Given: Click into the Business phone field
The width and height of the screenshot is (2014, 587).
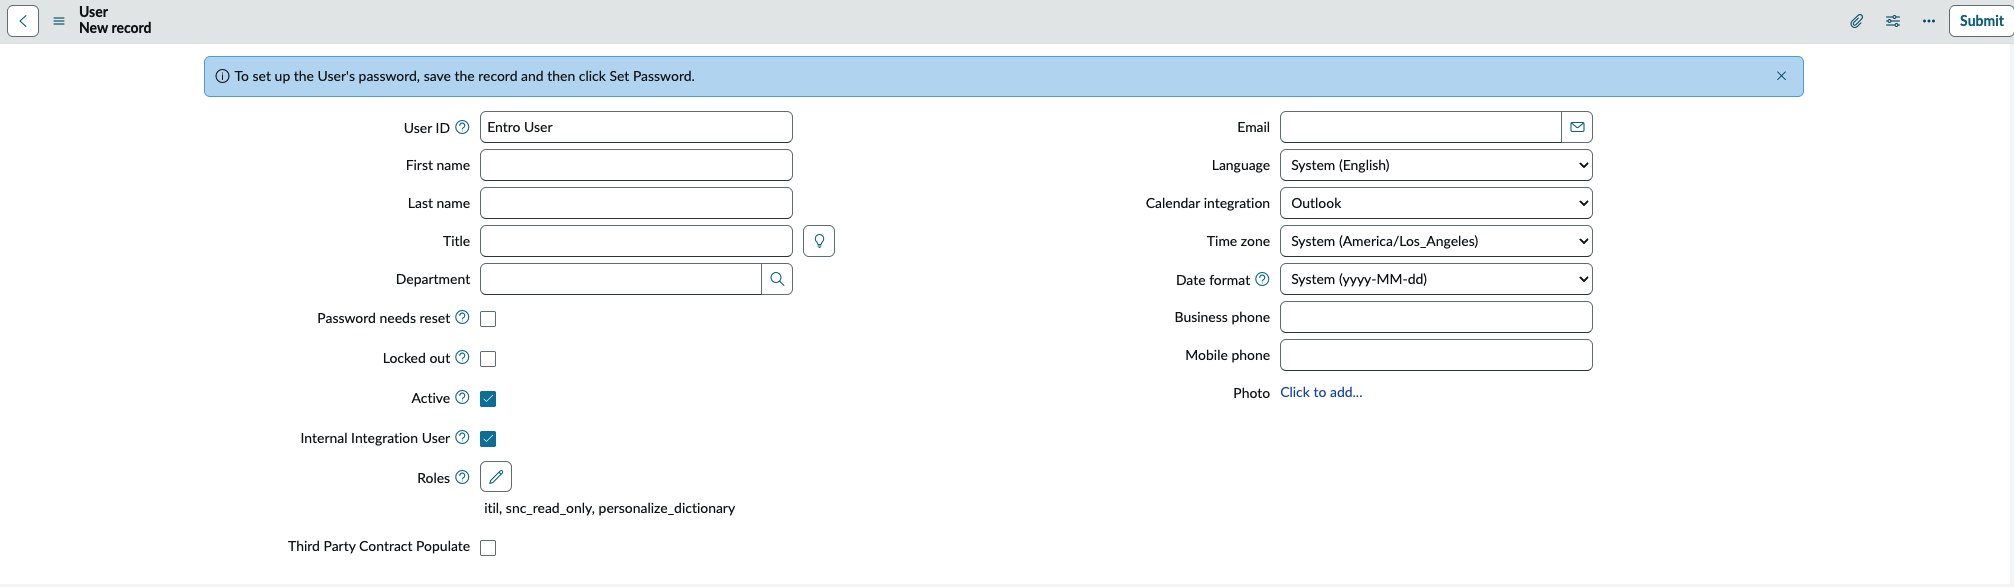Looking at the screenshot, I should click(x=1436, y=317).
